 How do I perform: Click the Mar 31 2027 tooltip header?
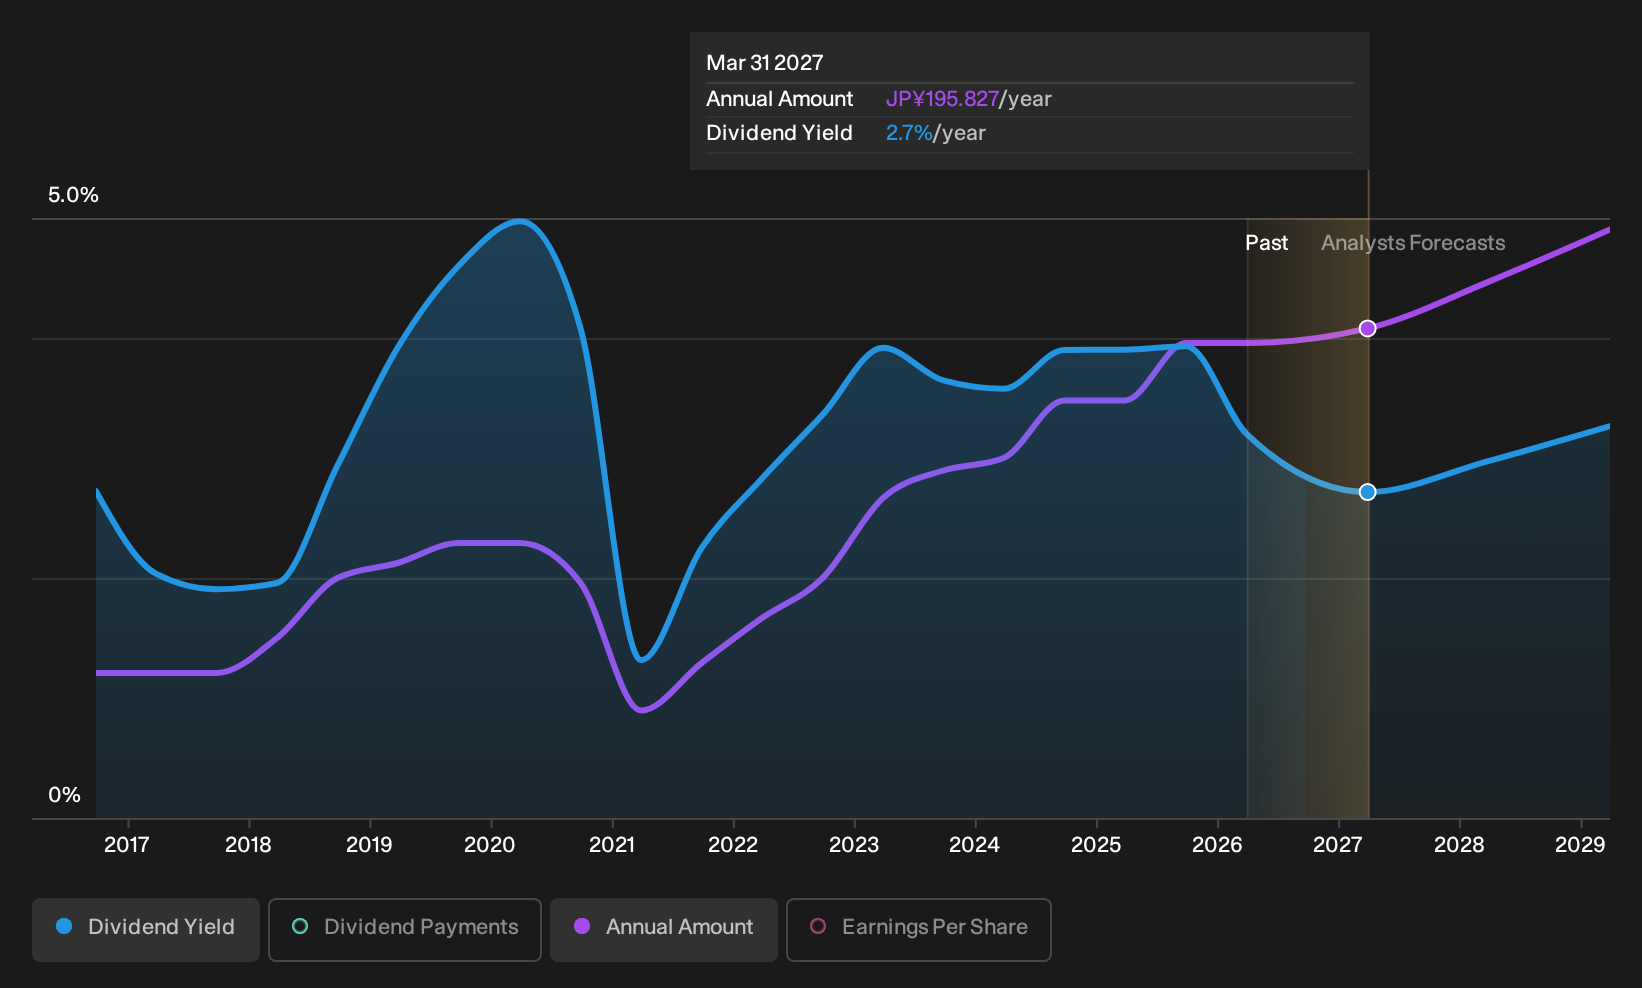coord(765,63)
